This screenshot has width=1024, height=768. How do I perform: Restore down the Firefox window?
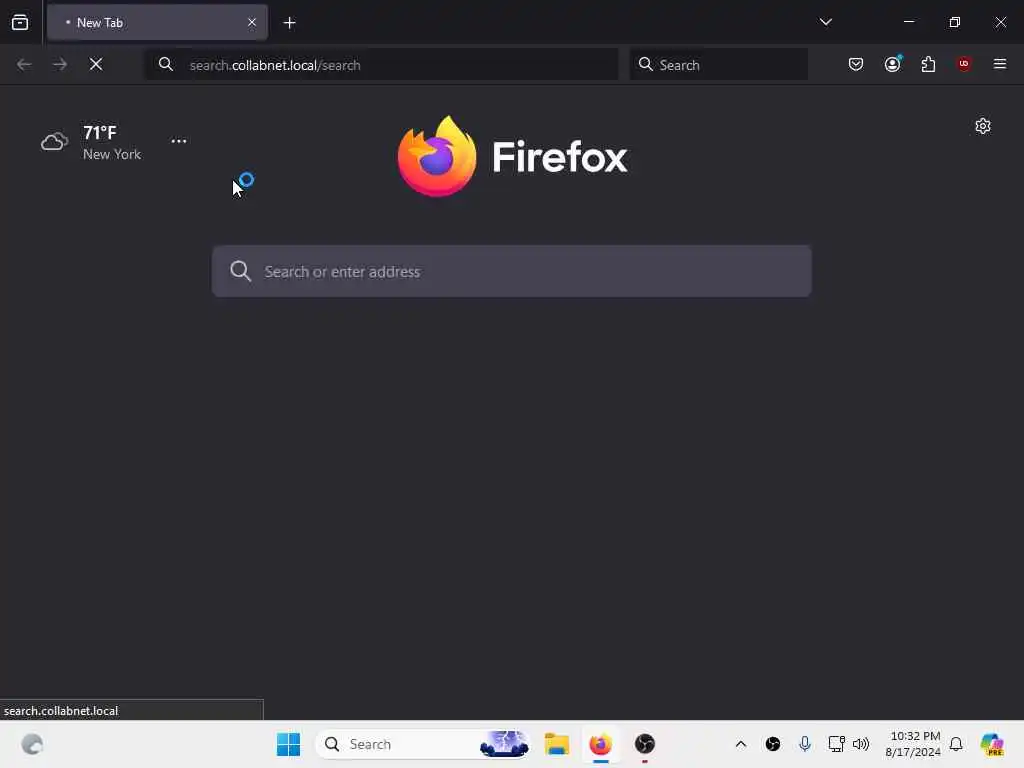(955, 22)
